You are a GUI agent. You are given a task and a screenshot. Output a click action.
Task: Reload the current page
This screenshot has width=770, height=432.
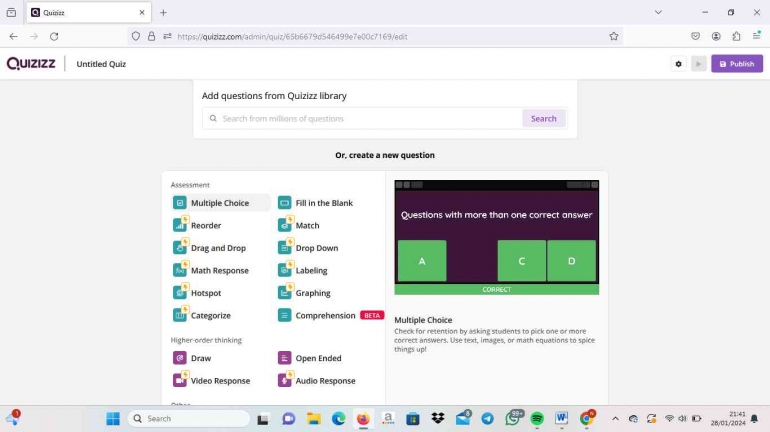pyautogui.click(x=54, y=36)
